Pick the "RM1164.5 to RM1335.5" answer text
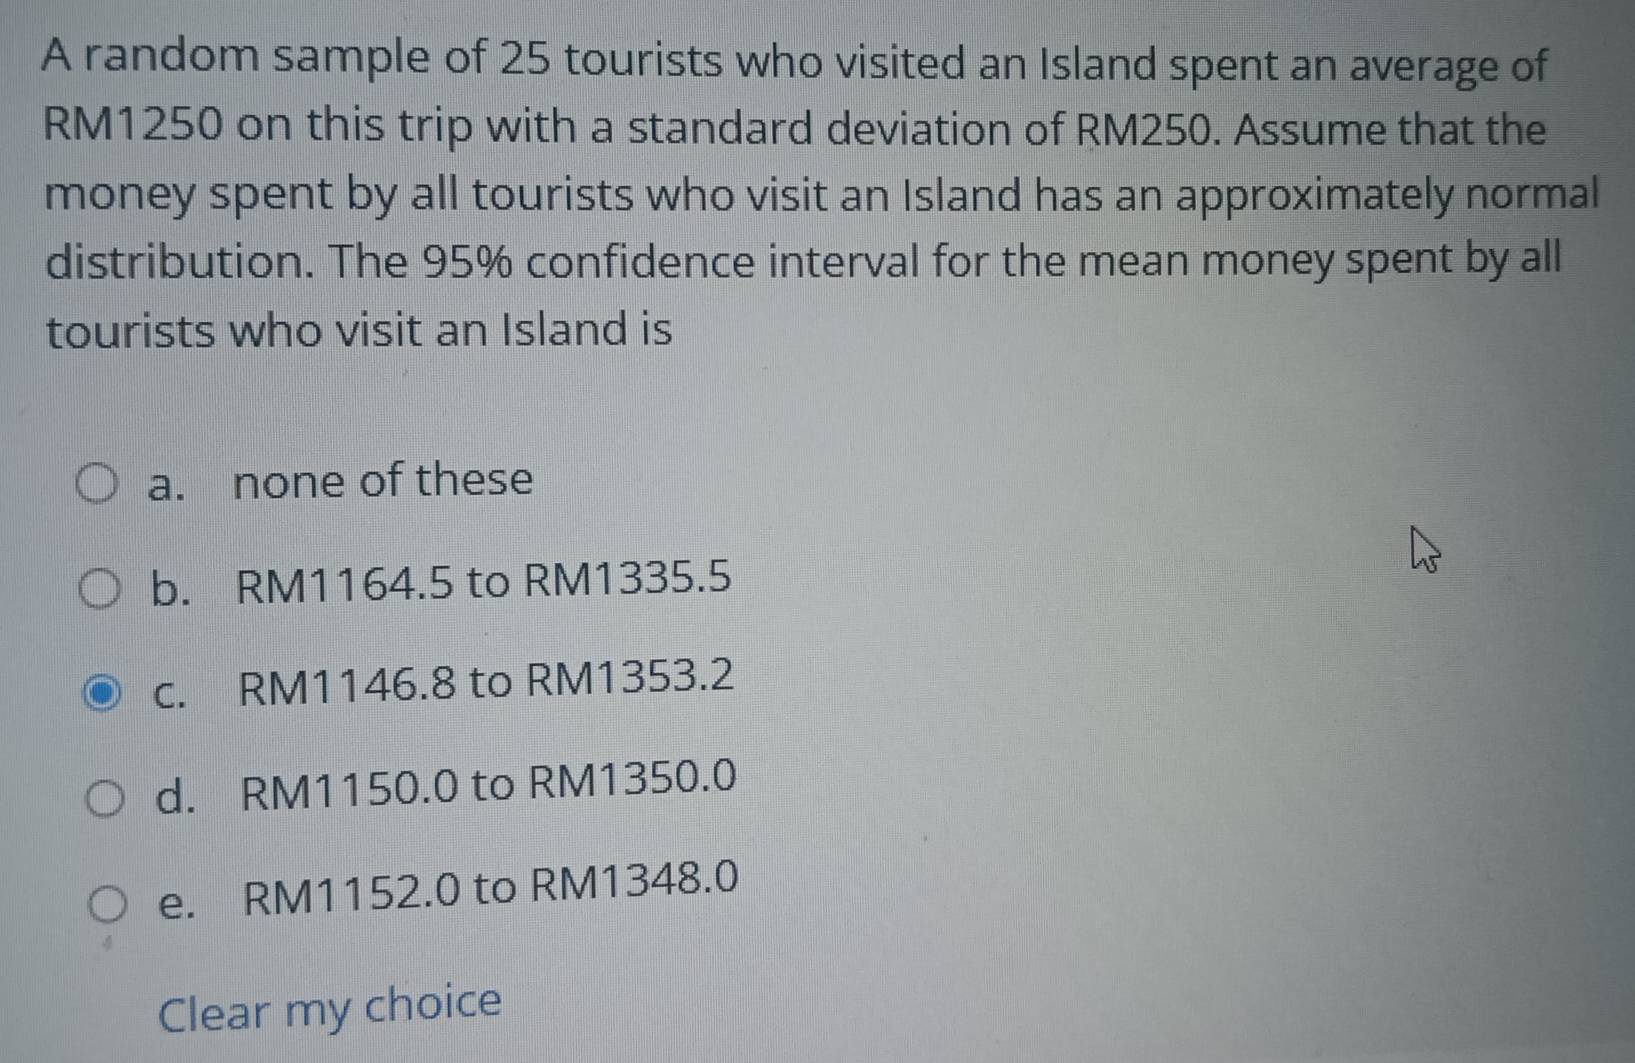Image resolution: width=1635 pixels, height=1063 pixels. 483,582
